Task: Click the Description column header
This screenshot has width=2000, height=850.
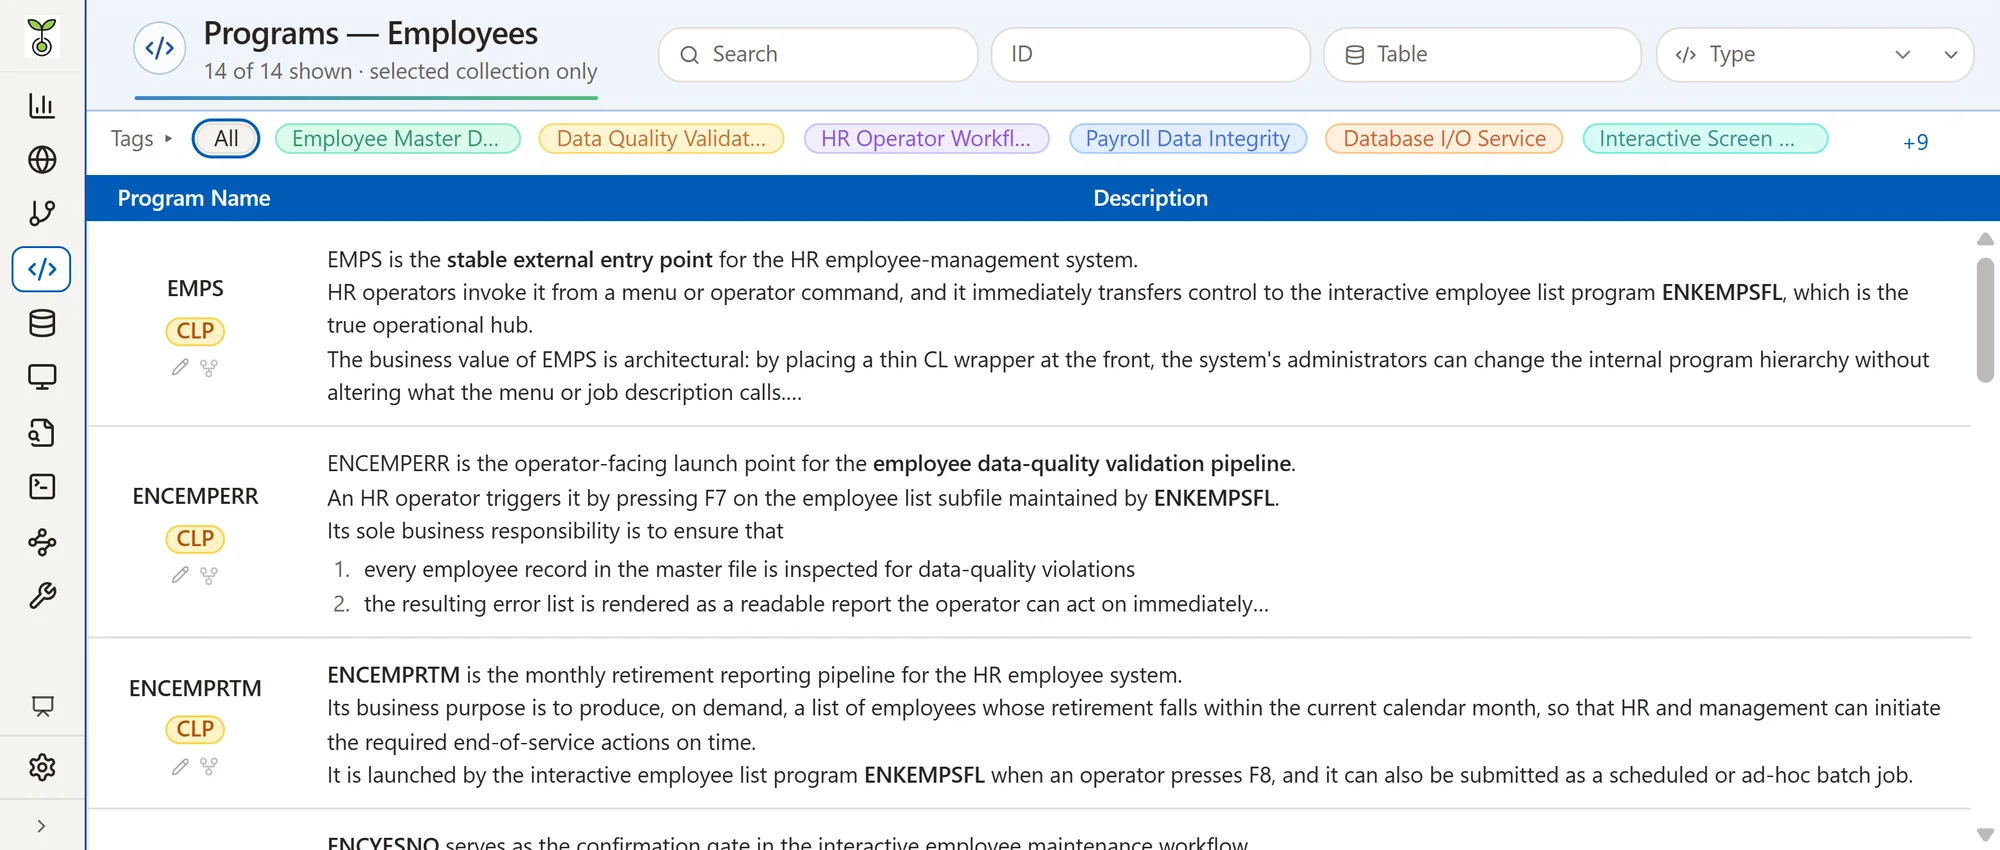Action: [x=1150, y=198]
